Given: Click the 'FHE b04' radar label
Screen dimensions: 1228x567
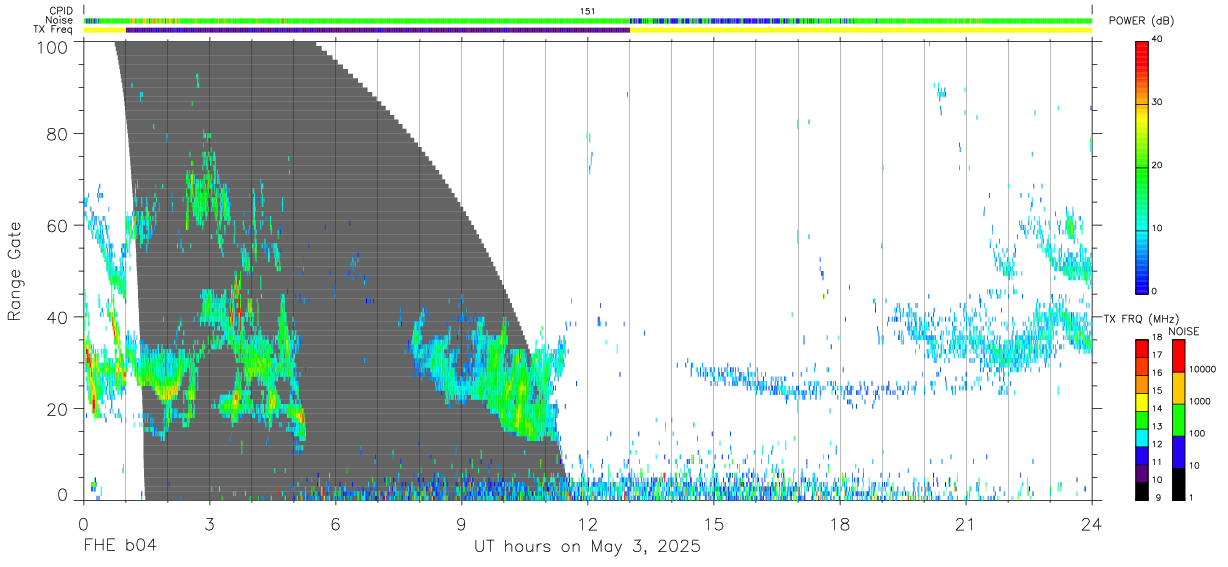Looking at the screenshot, I should point(120,547).
